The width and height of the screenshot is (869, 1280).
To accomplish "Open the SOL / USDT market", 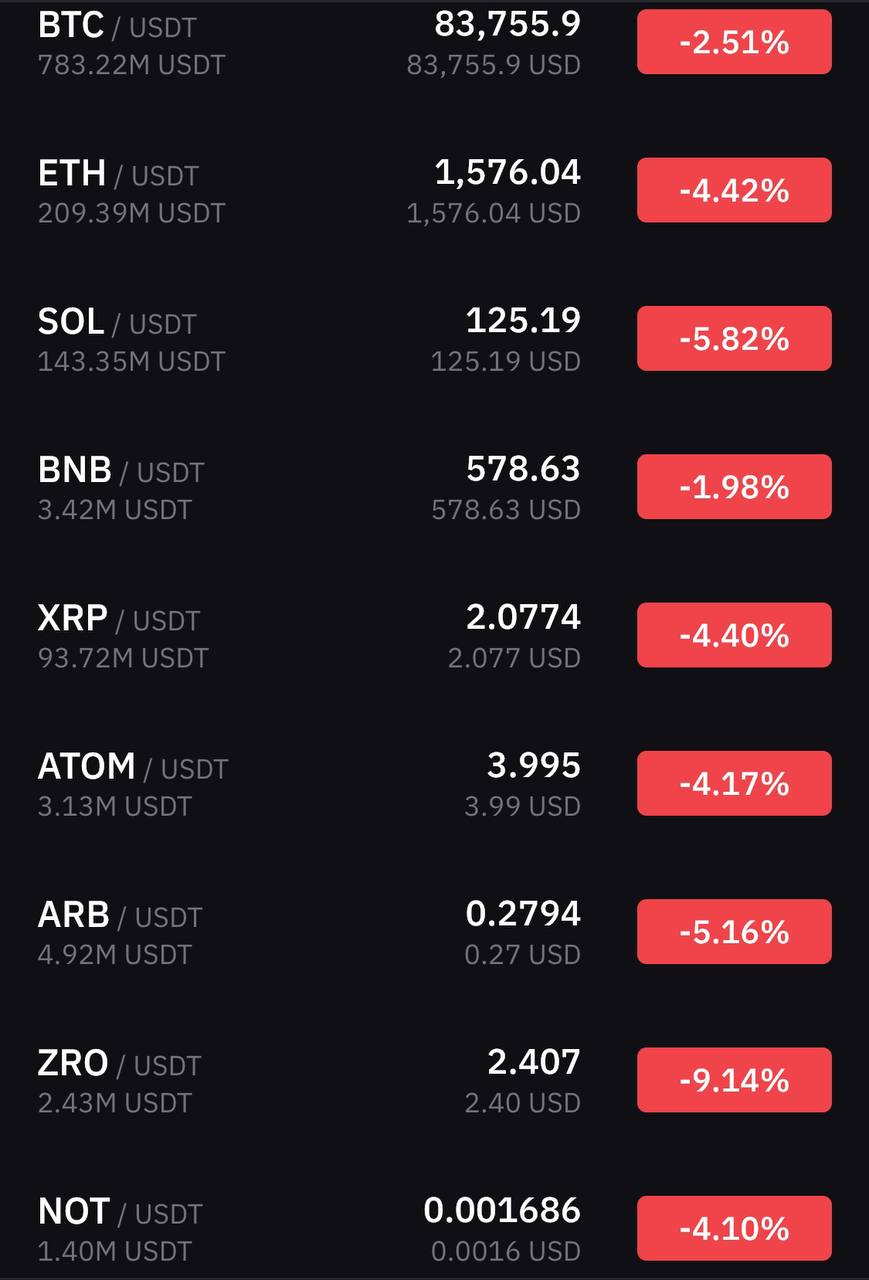I will point(116,322).
